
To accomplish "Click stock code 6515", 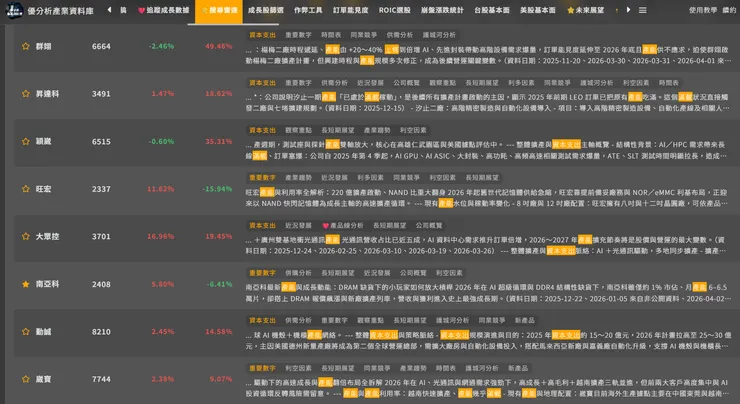I will click(101, 142).
